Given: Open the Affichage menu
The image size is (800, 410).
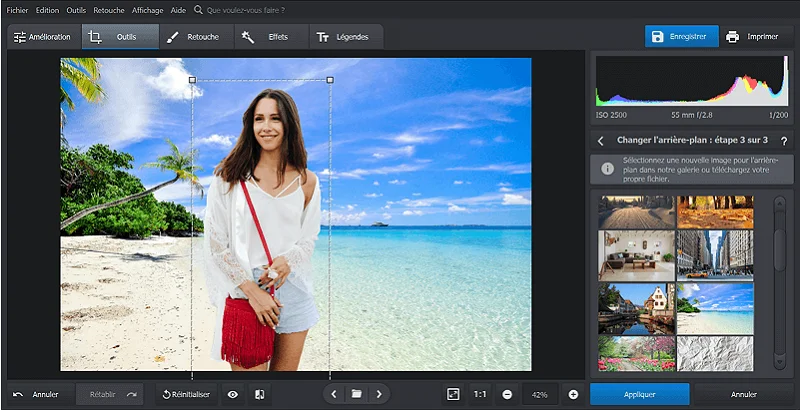Looking at the screenshot, I should (147, 10).
